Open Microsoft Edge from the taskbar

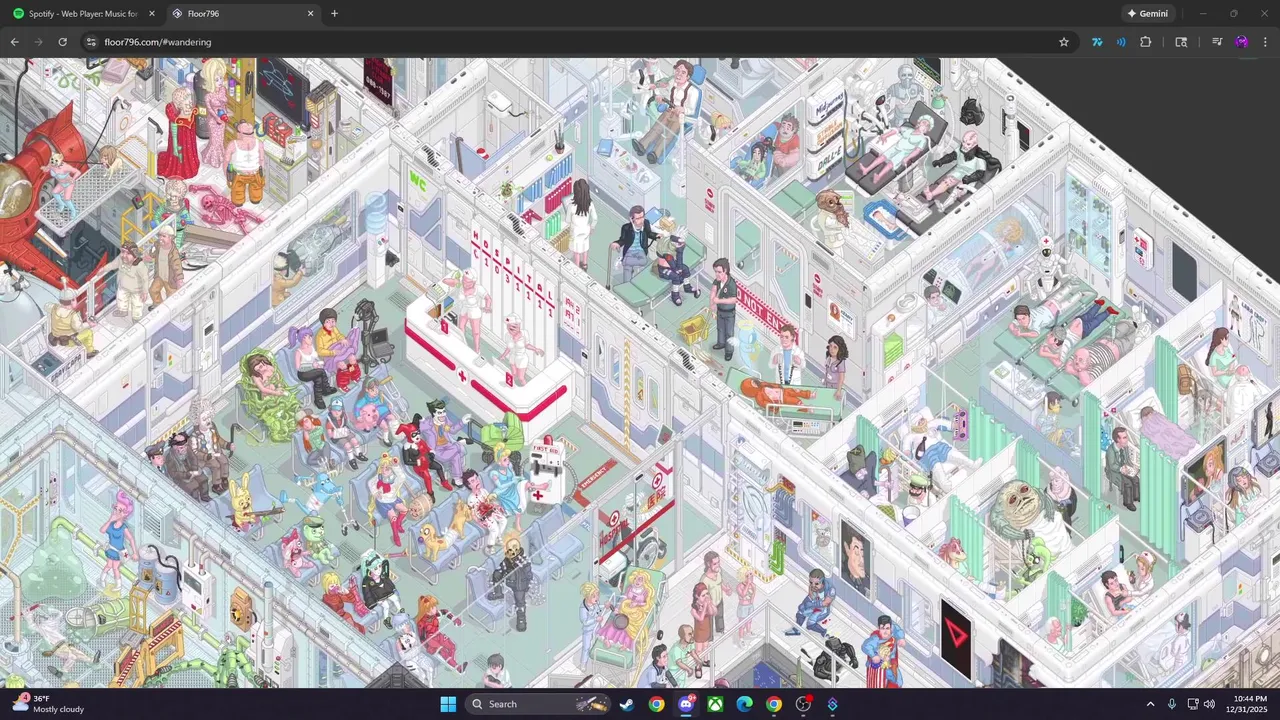744,704
